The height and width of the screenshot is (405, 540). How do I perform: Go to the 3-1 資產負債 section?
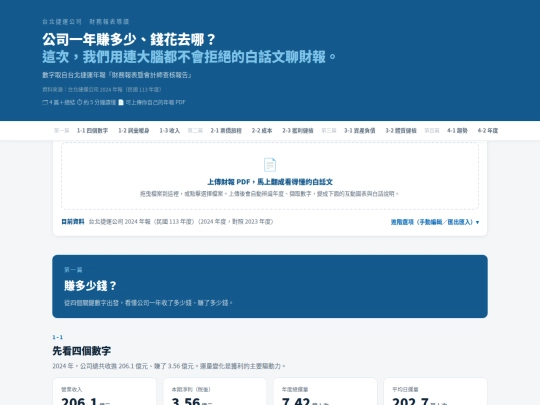(x=360, y=131)
